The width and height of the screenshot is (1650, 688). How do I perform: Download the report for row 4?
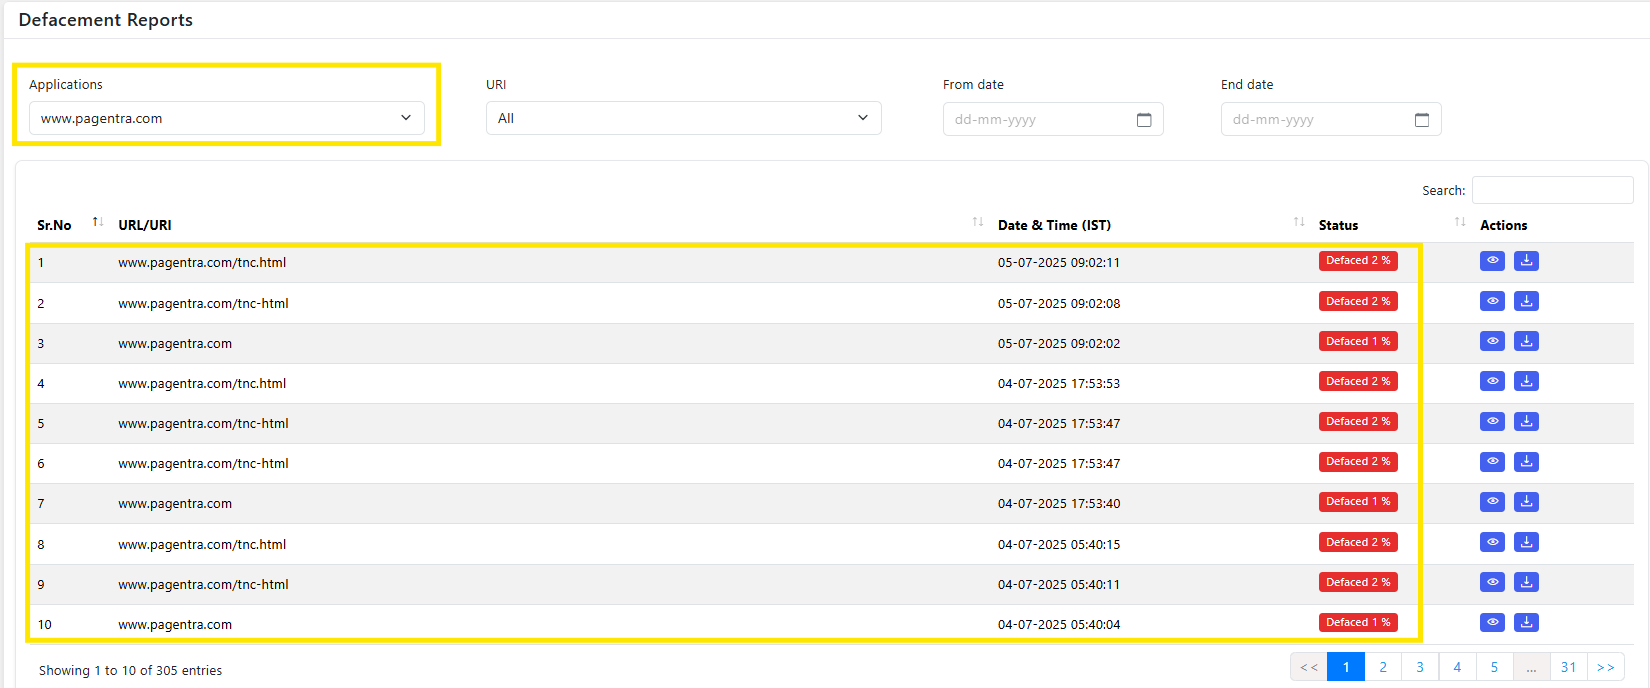click(1526, 381)
